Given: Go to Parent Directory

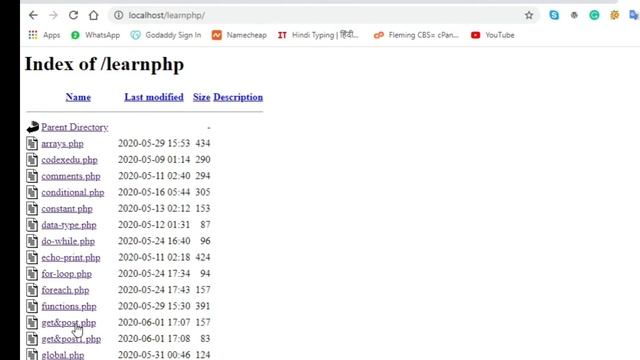Looking at the screenshot, I should click(75, 127).
